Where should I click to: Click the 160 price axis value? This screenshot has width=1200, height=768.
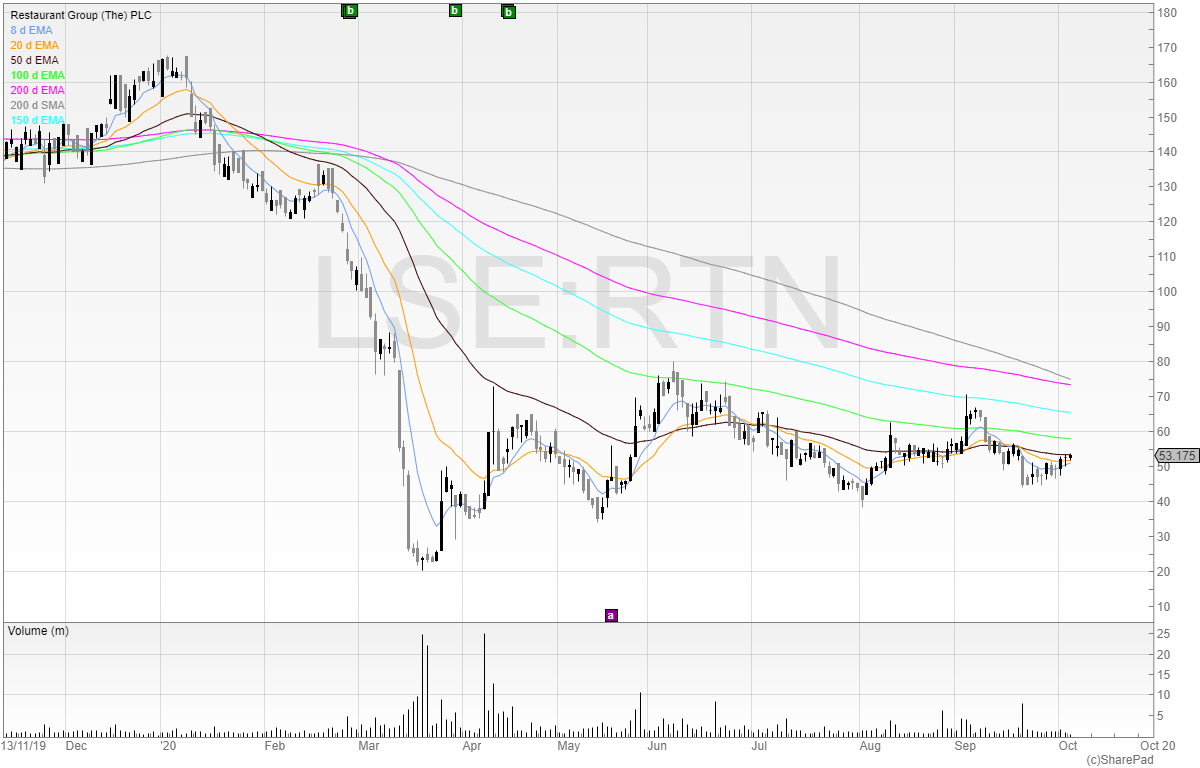pyautogui.click(x=1167, y=82)
